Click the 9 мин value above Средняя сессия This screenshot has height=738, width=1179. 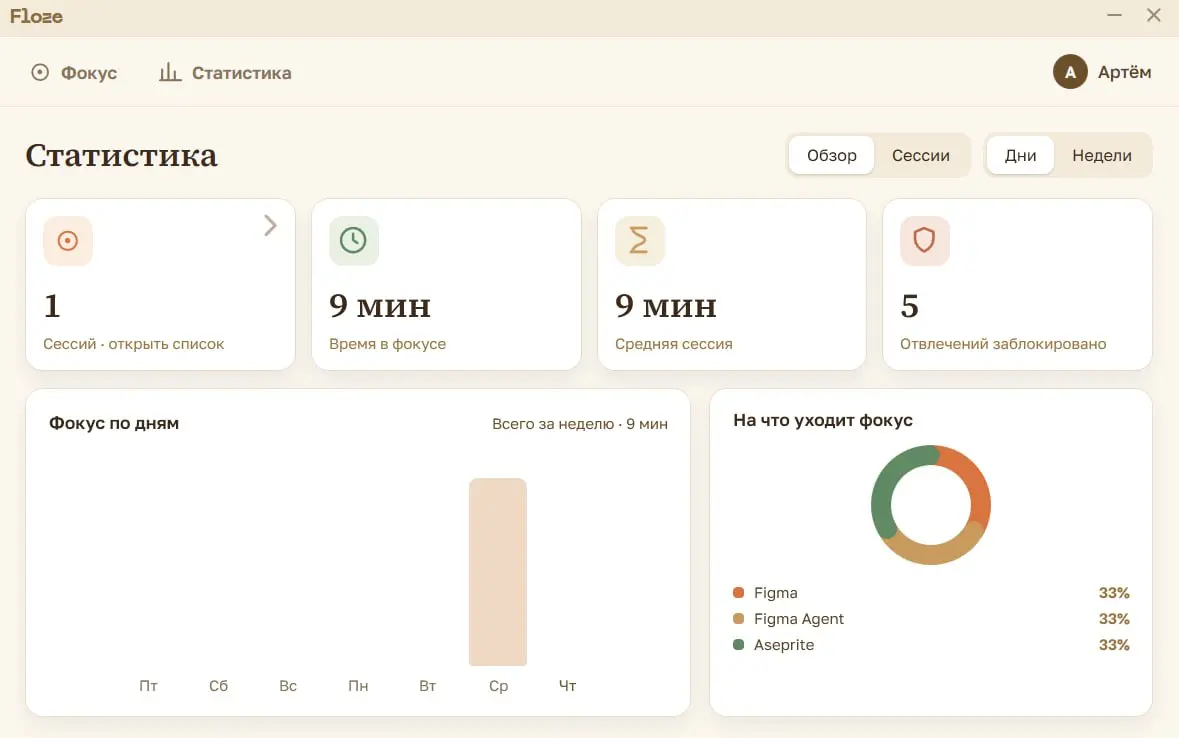click(x=665, y=305)
